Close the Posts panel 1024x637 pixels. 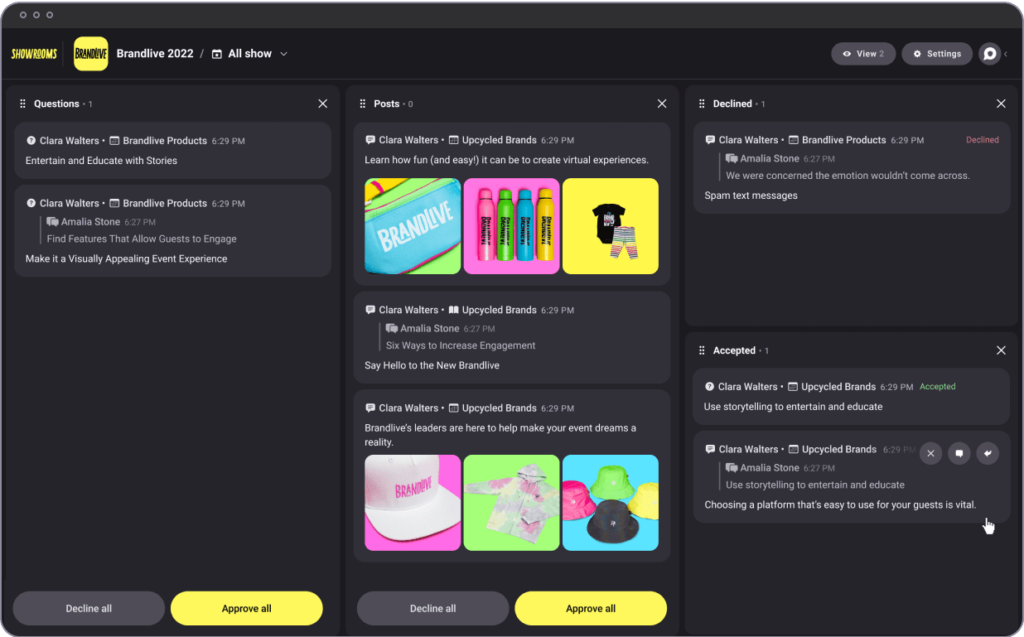[x=662, y=104]
